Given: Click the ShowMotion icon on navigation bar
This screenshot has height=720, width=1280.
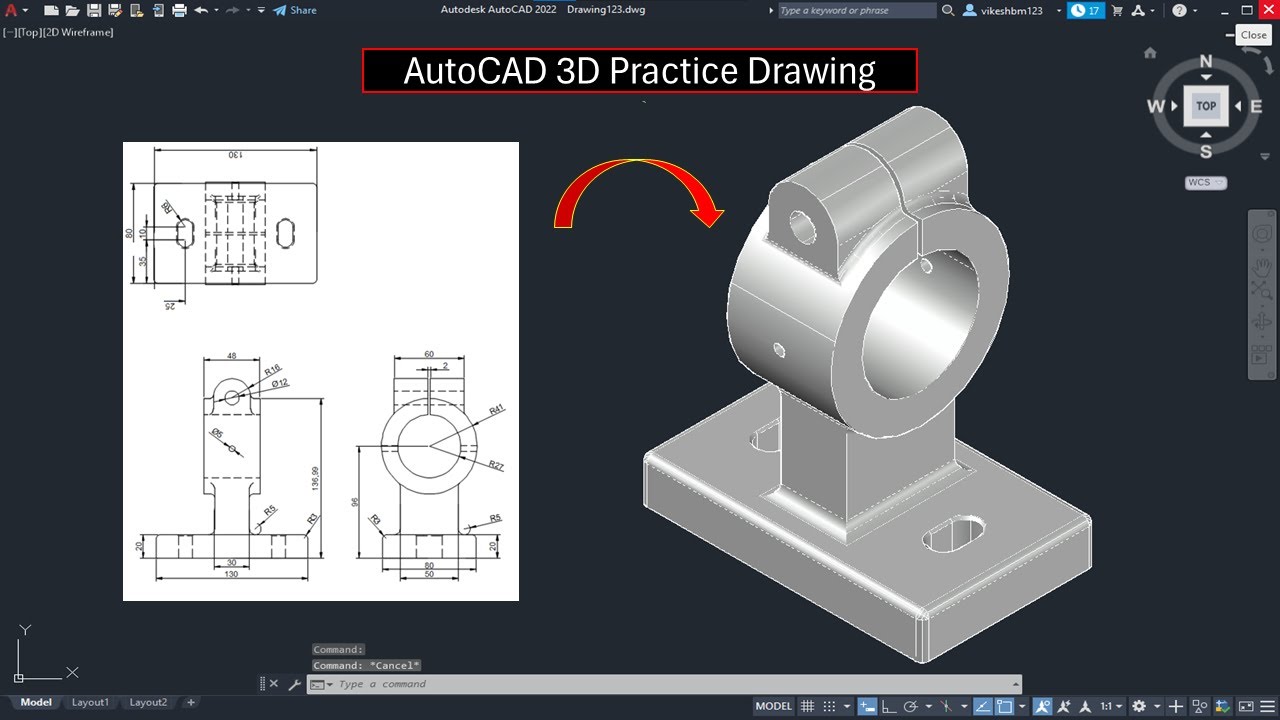Looking at the screenshot, I should pyautogui.click(x=1263, y=355).
